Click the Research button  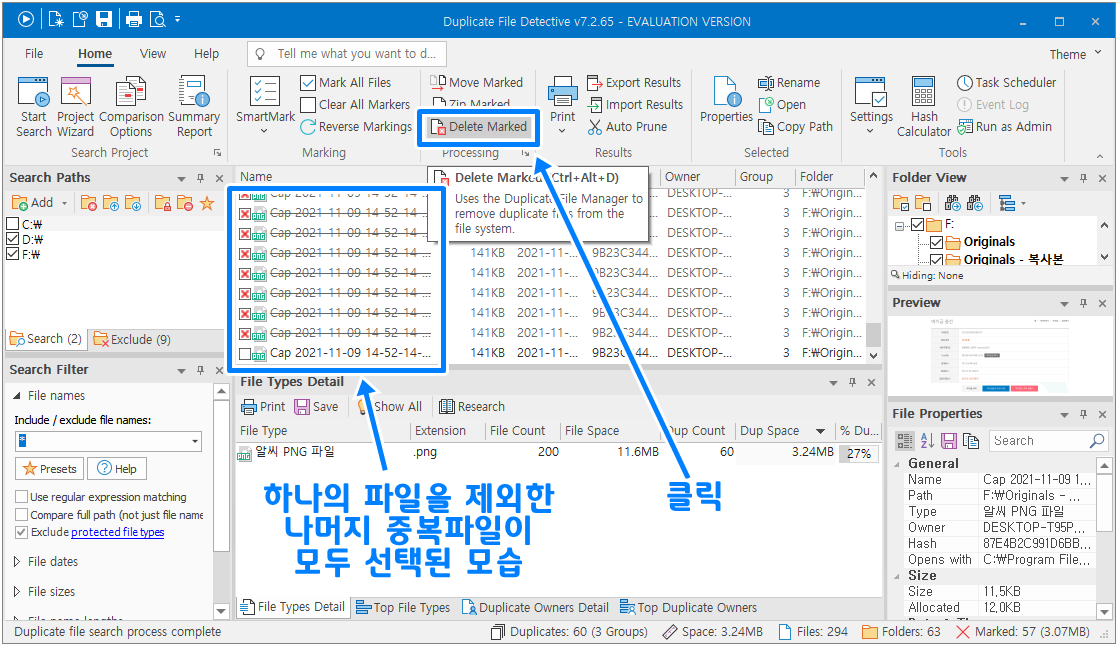coord(471,407)
